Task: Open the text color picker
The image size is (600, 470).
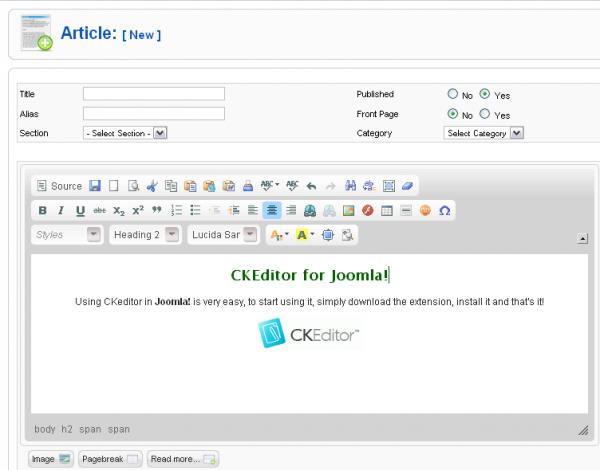Action: pyautogui.click(x=279, y=235)
